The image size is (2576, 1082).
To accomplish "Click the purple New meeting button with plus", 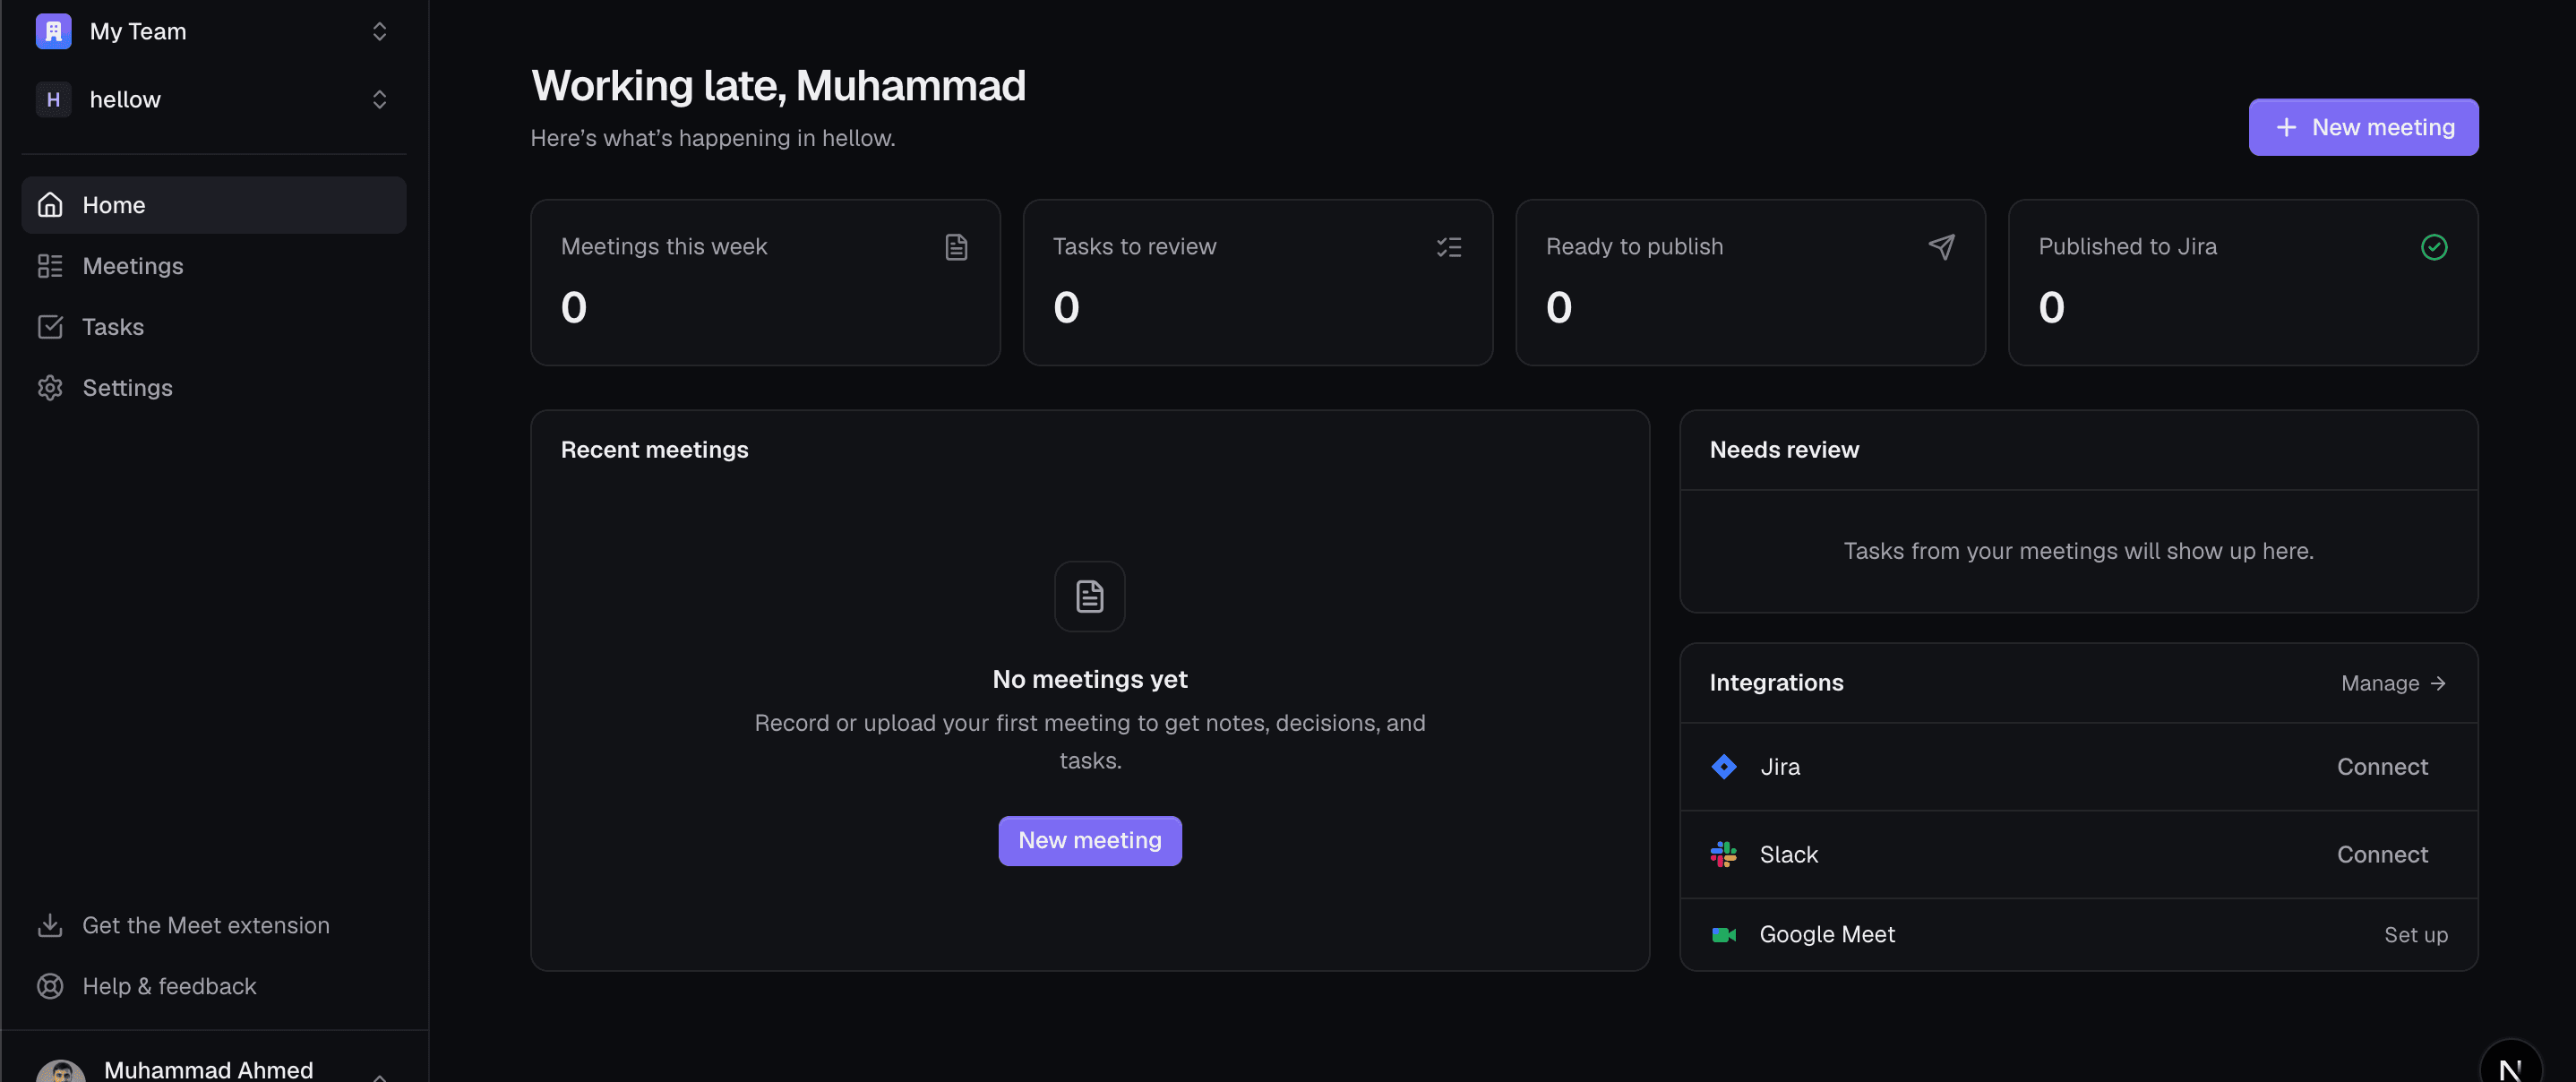I will [2363, 127].
